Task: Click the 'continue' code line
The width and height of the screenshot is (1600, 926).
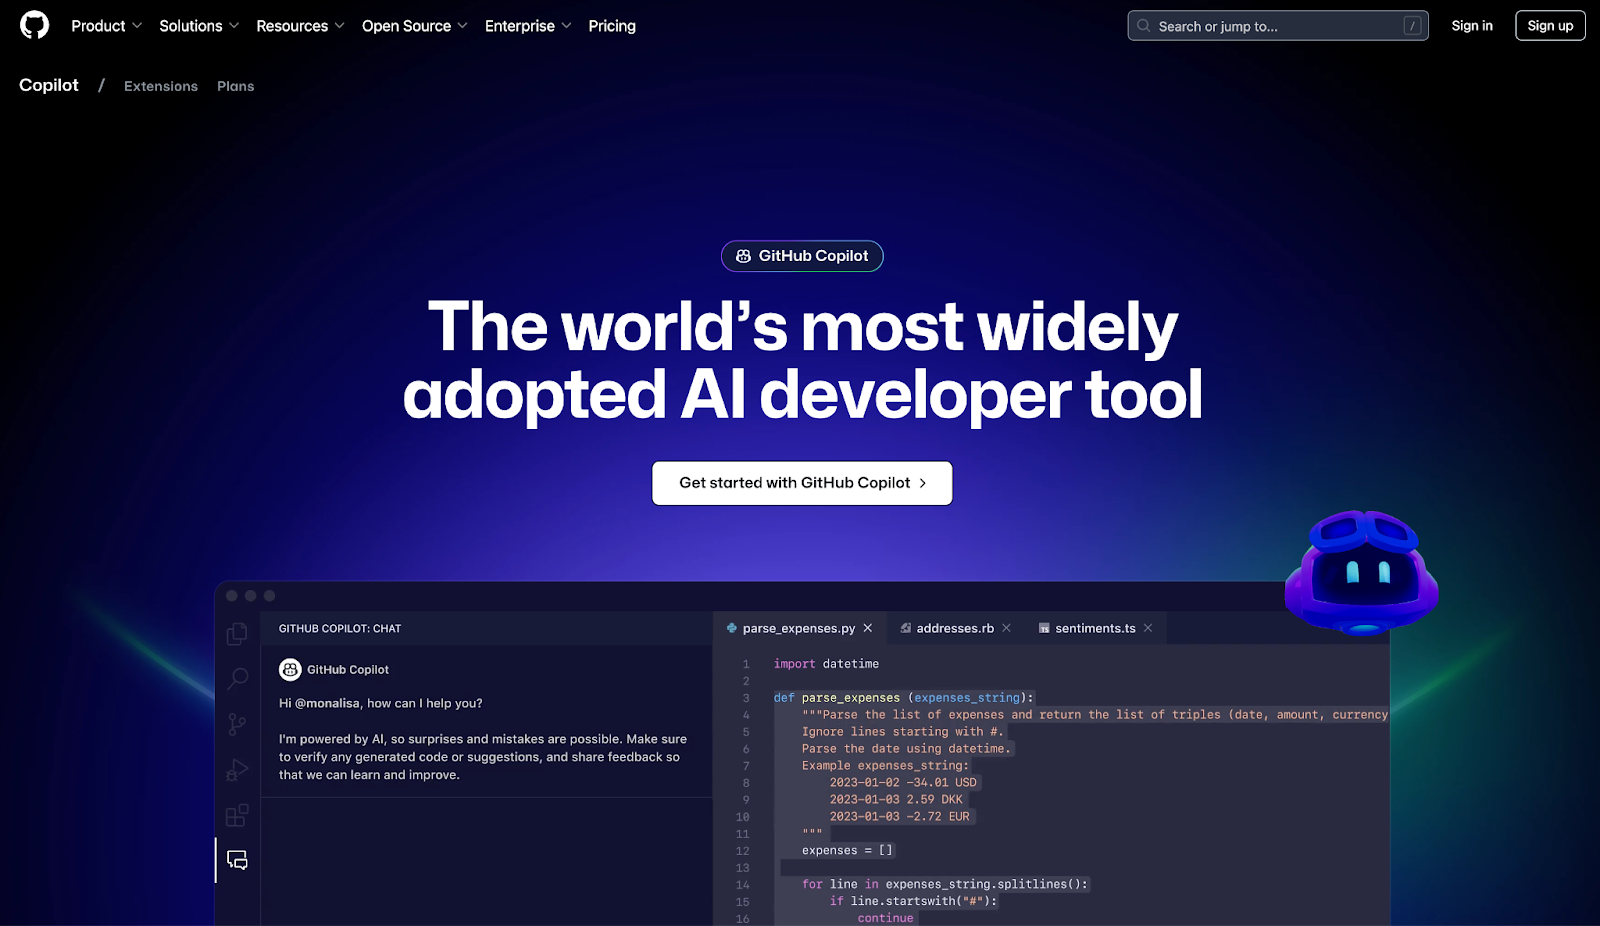Action: tap(885, 918)
